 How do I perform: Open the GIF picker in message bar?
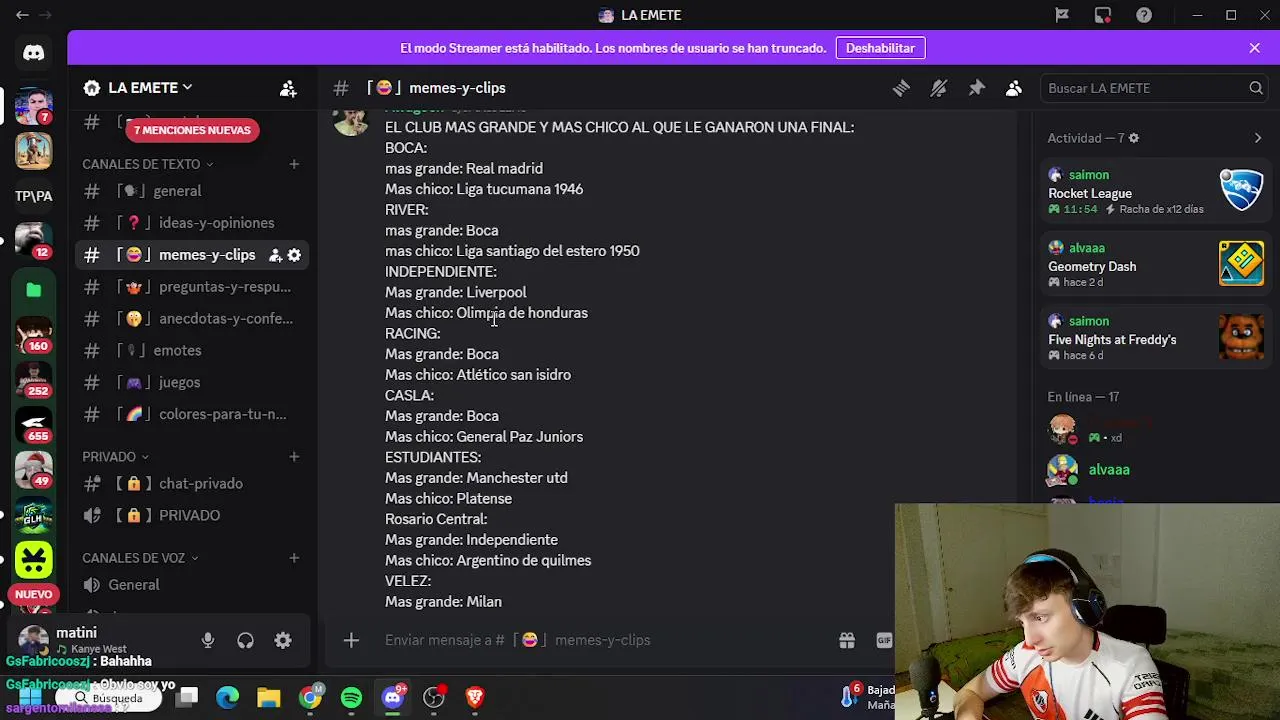point(884,640)
